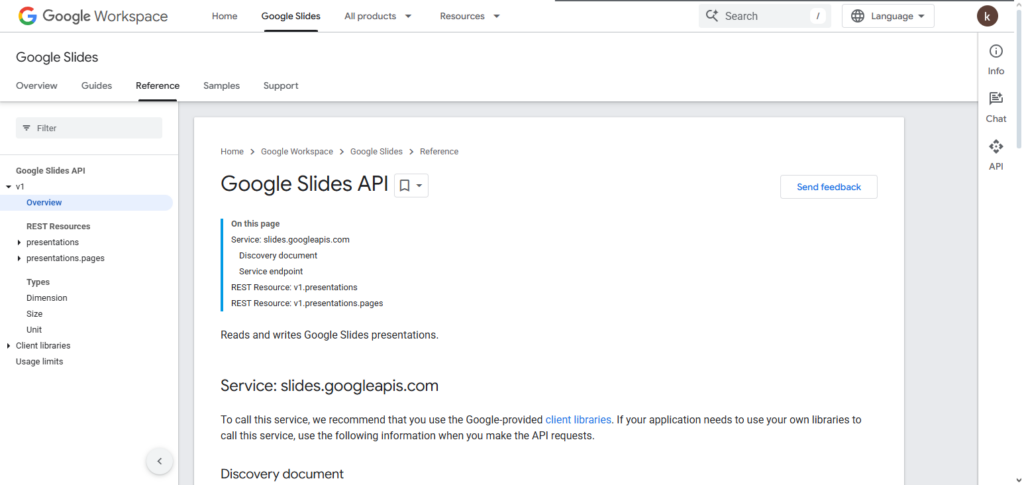Click the search '/' keyboard shortcut badge
Viewport: 1024px width, 485px height.
click(x=818, y=16)
